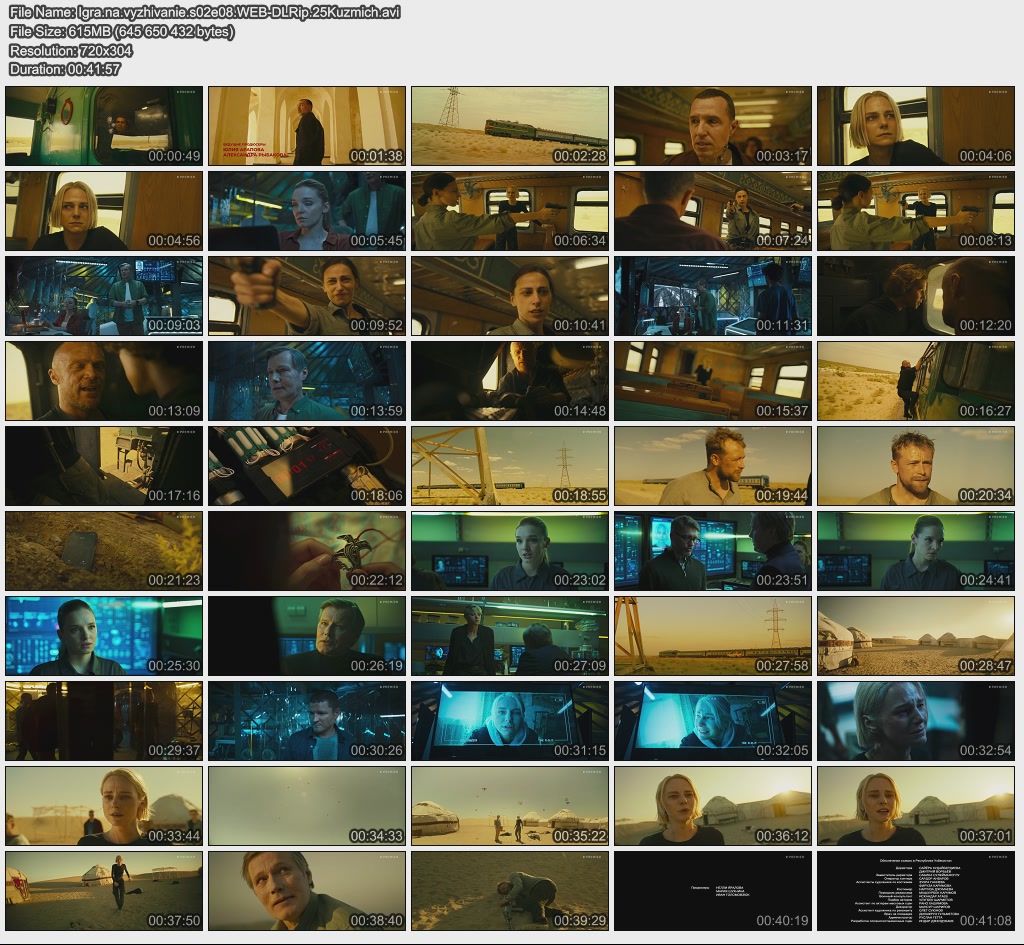Select the bomb timer frame 00:18:06
The width and height of the screenshot is (1024, 945).
point(307,466)
